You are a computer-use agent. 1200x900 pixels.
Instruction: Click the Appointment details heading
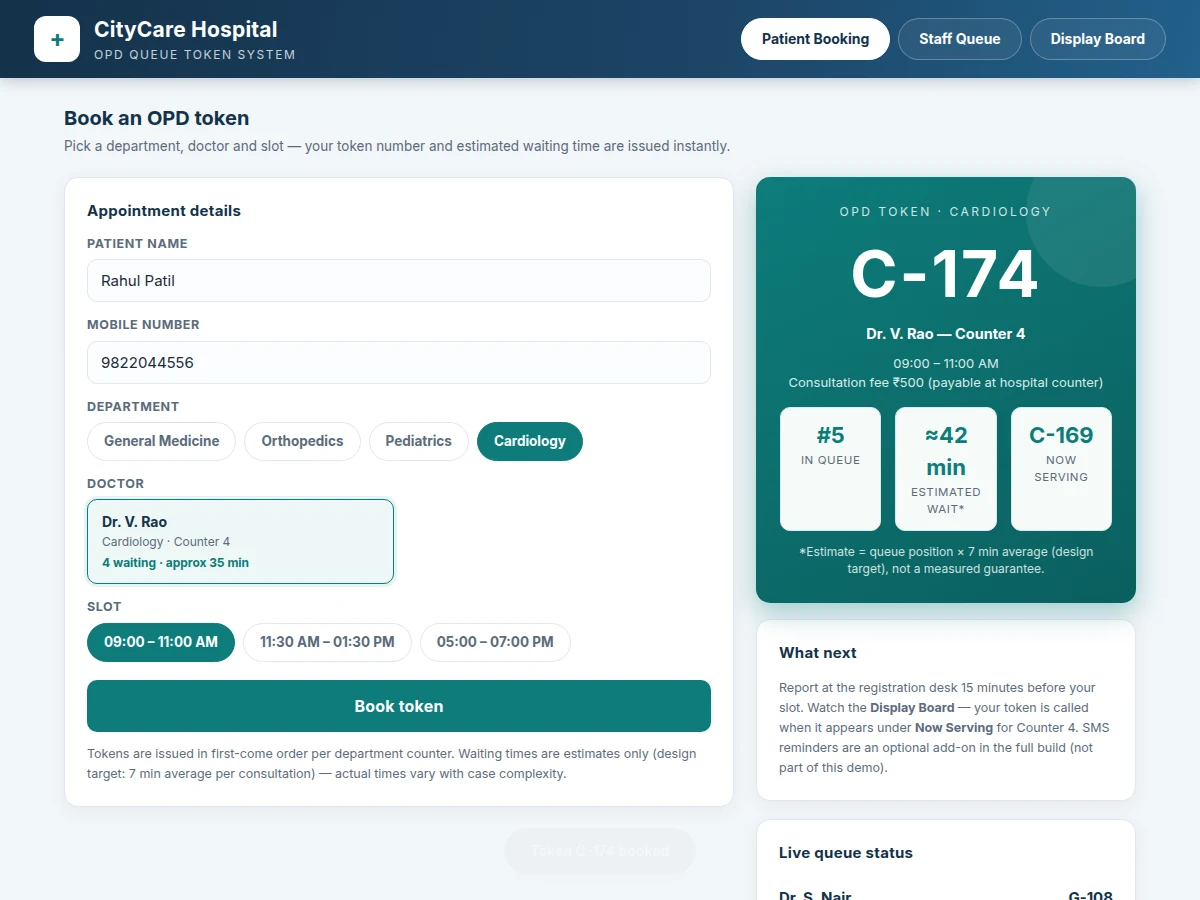164,211
